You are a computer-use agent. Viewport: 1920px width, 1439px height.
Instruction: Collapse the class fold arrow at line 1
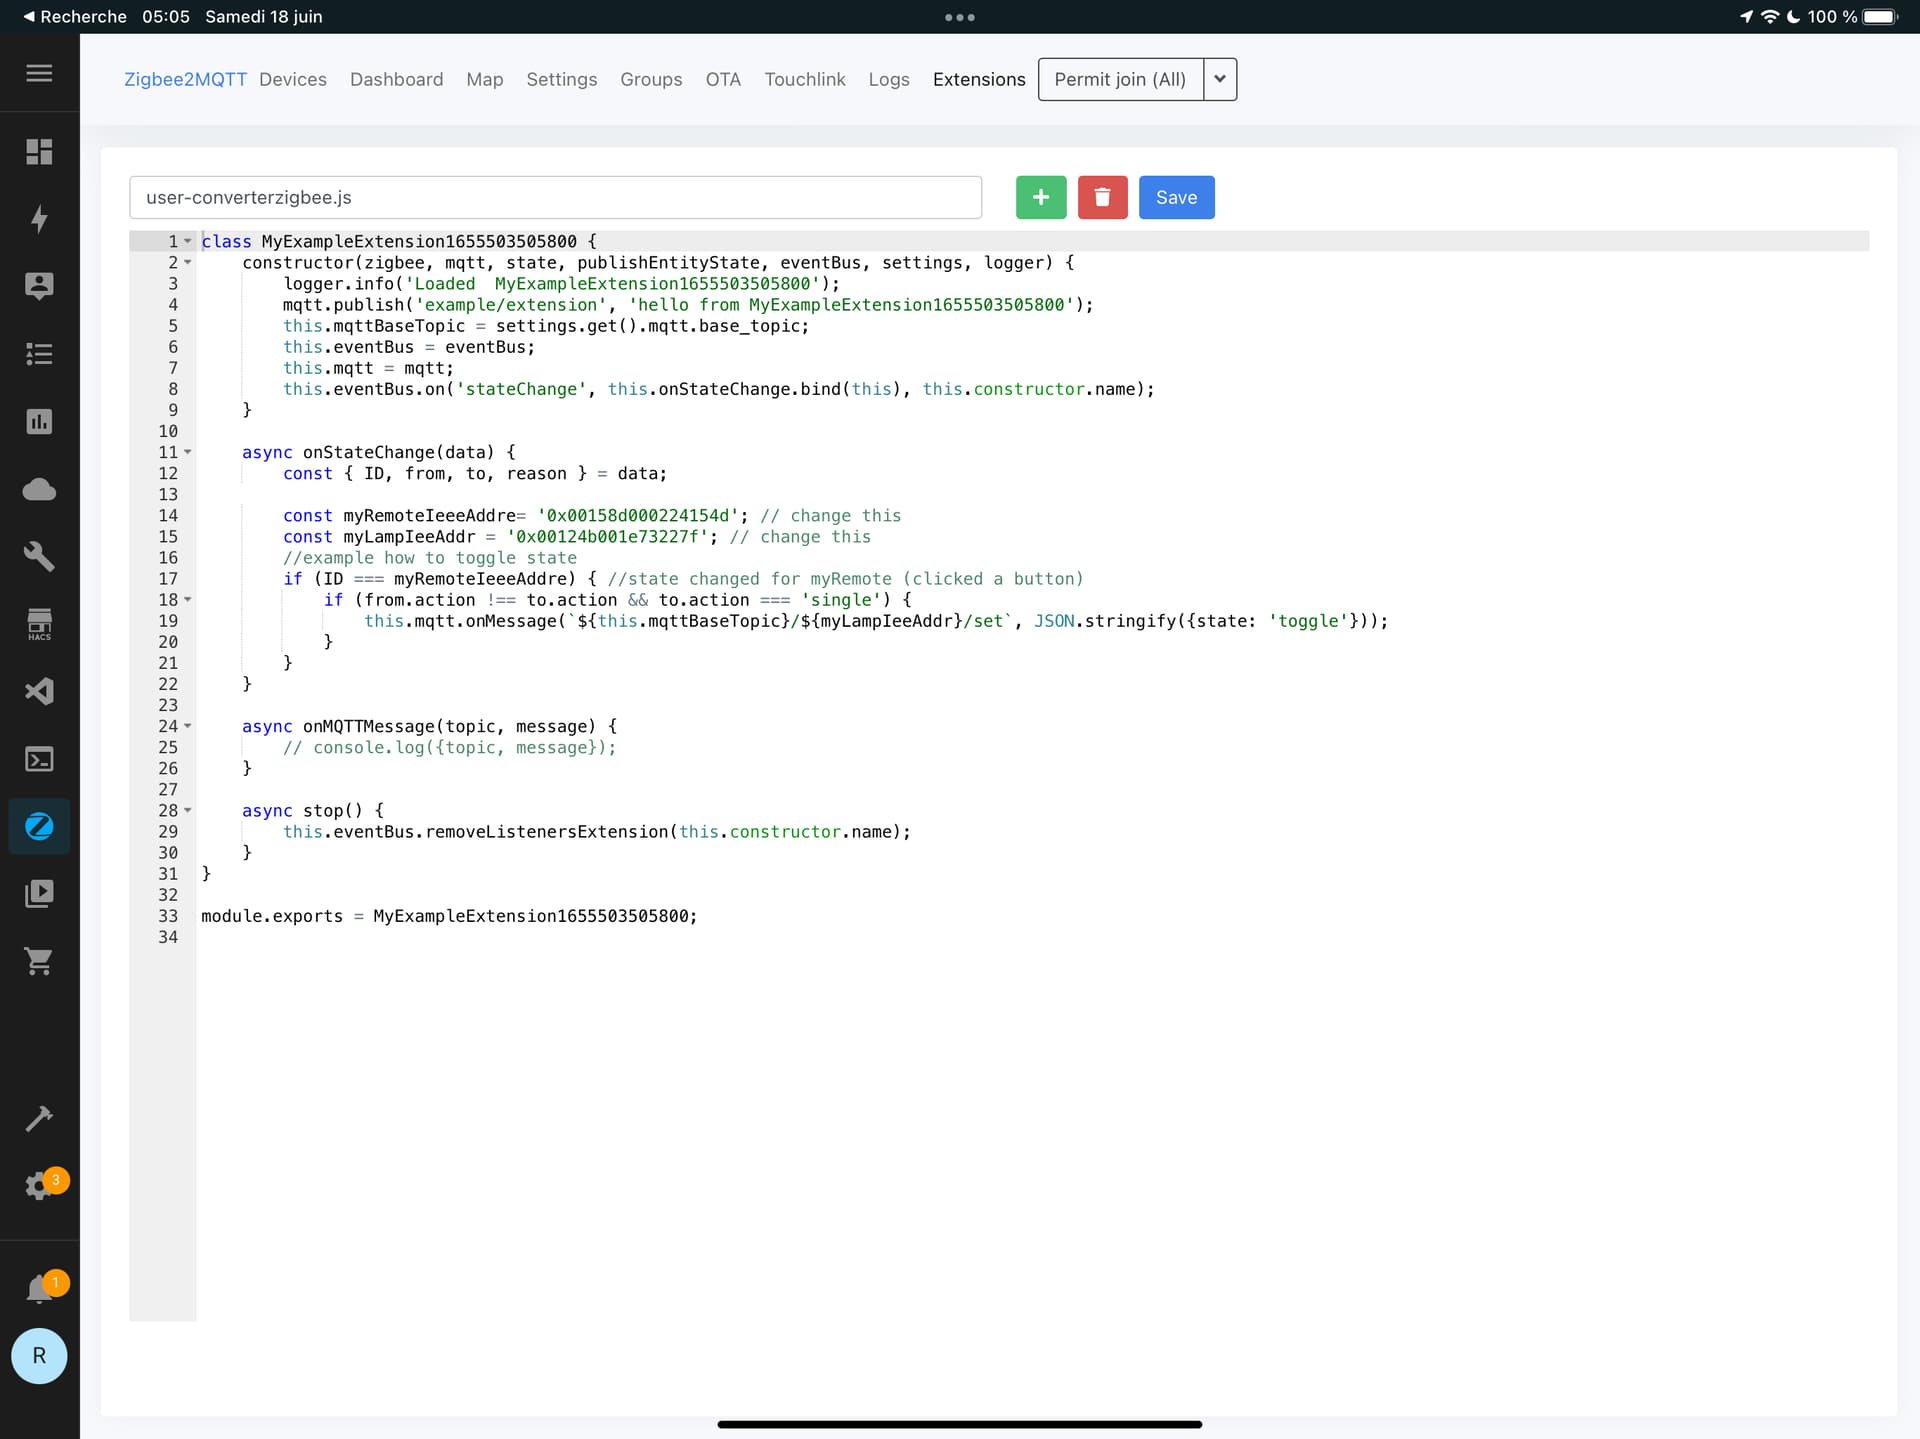tap(187, 241)
